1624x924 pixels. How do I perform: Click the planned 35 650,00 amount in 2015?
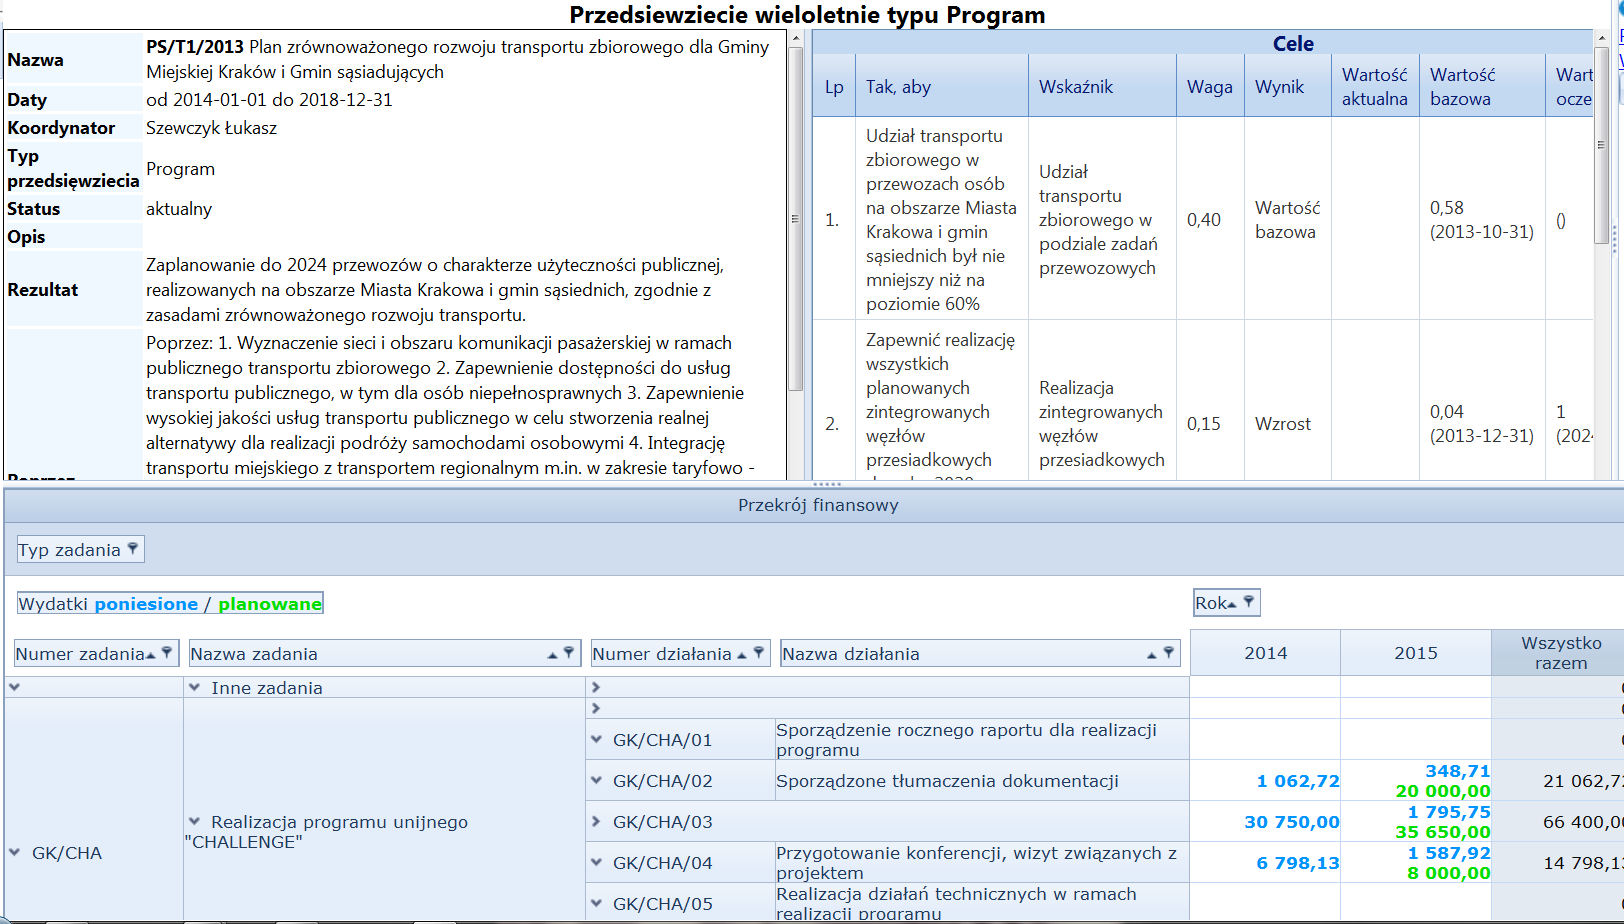(x=1443, y=832)
